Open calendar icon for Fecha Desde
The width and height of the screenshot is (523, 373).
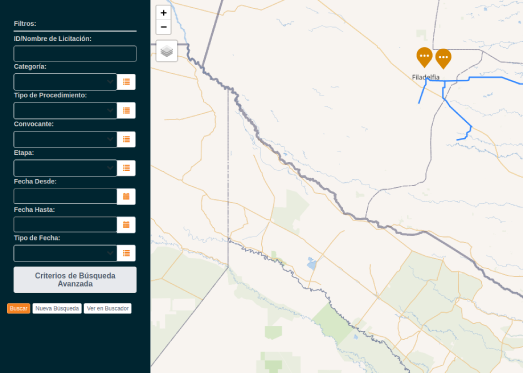coord(126,196)
